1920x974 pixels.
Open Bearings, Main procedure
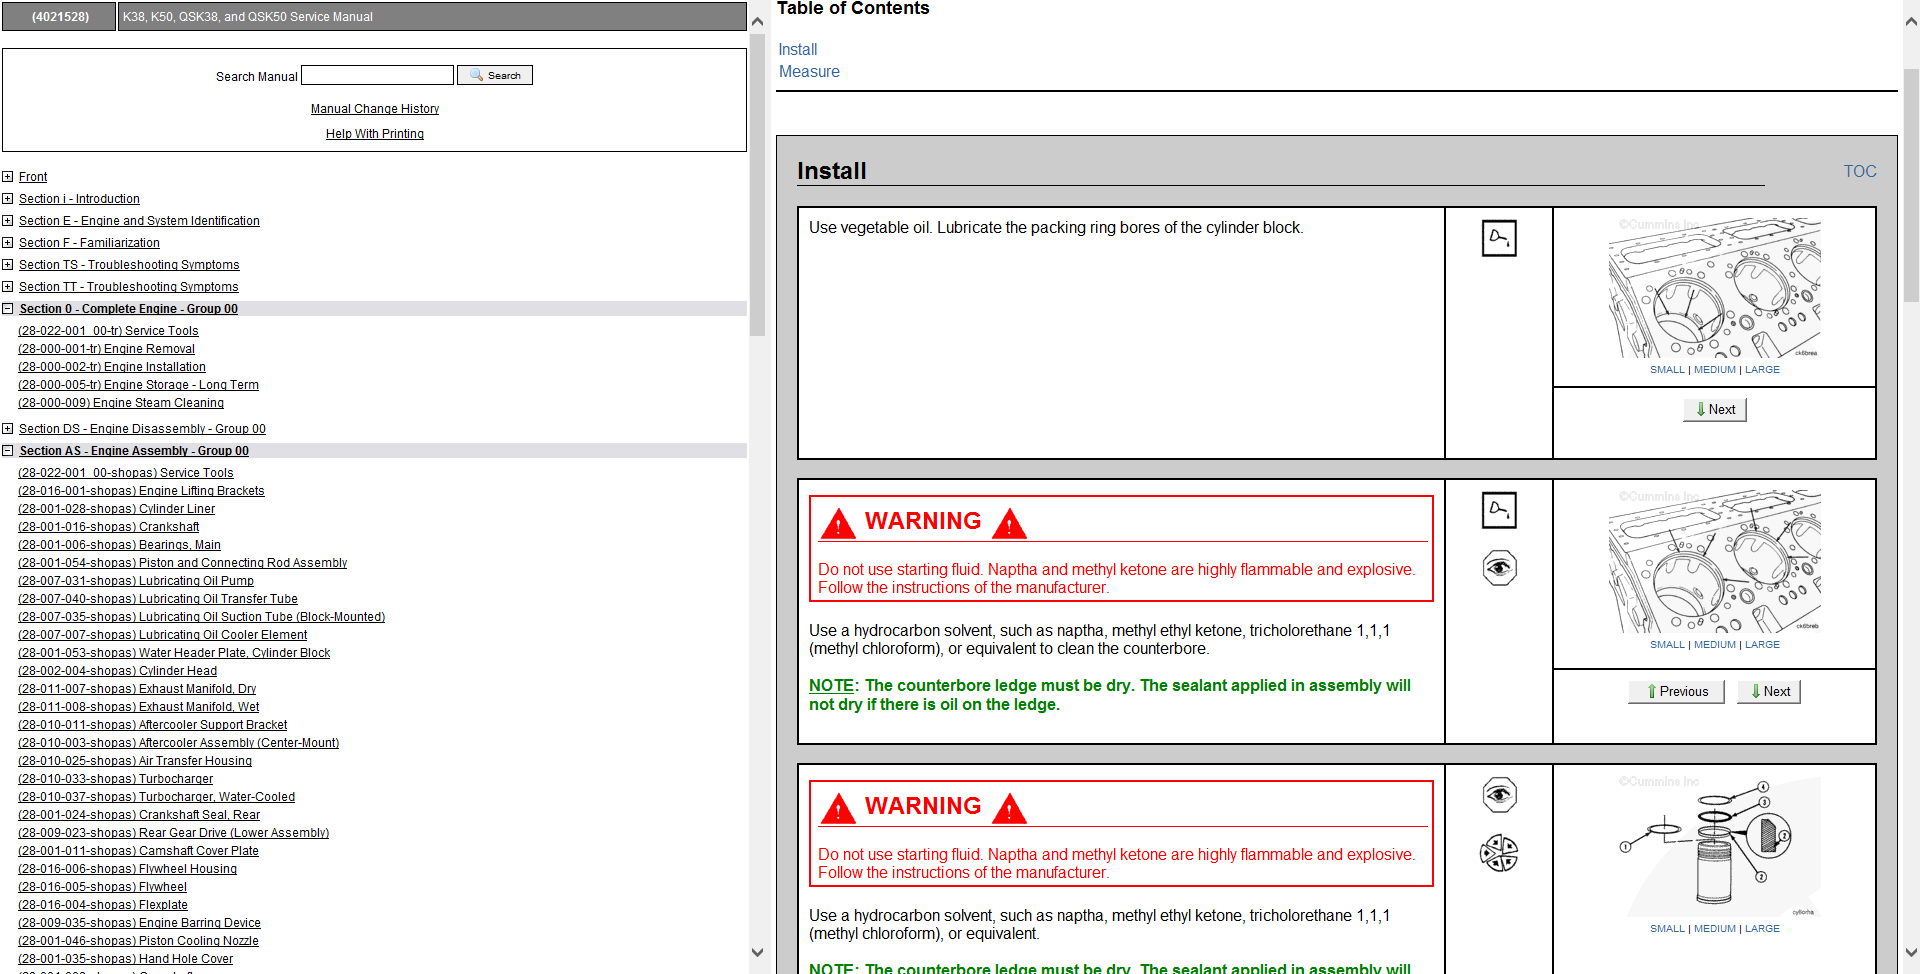[119, 545]
